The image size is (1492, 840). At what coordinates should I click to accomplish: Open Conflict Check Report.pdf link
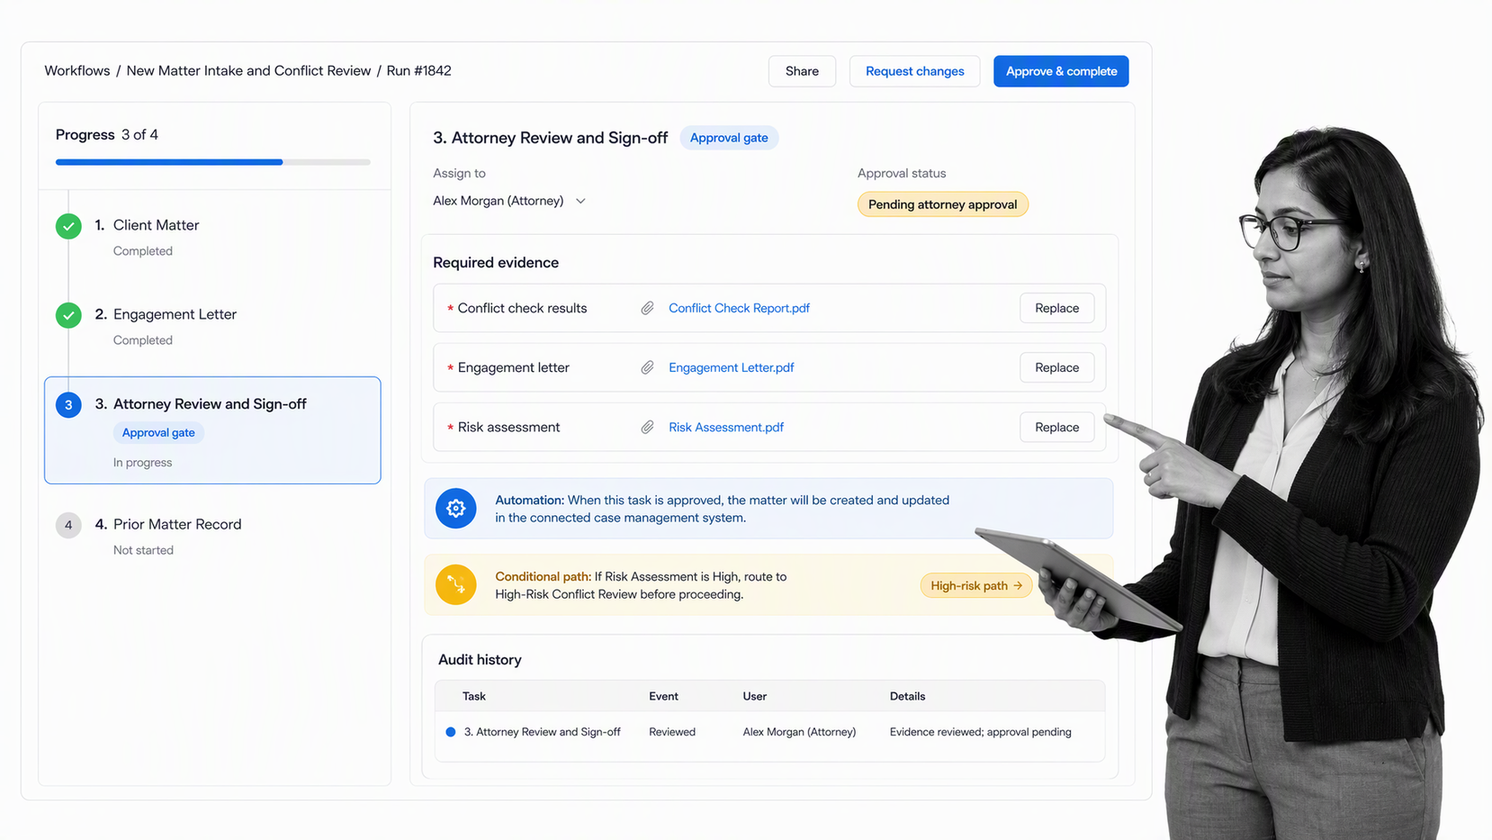click(x=739, y=308)
